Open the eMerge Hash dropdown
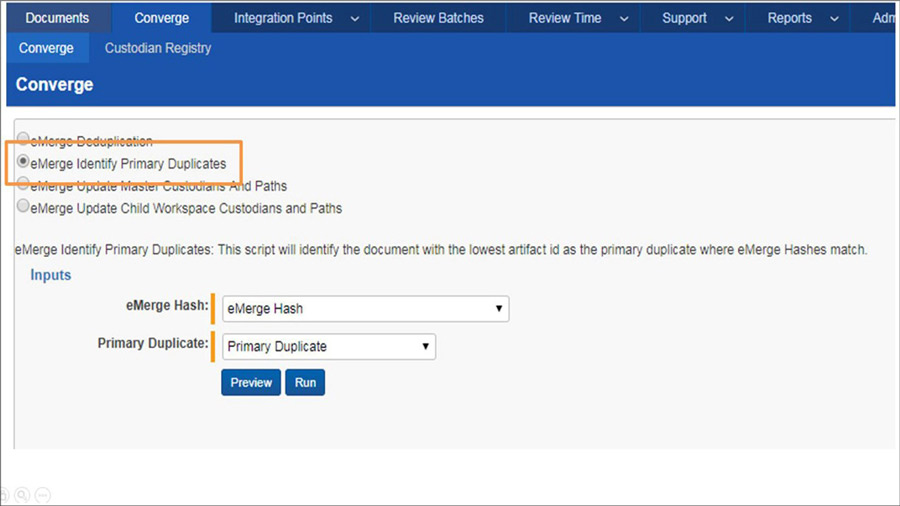This screenshot has height=506, width=900. pos(365,309)
